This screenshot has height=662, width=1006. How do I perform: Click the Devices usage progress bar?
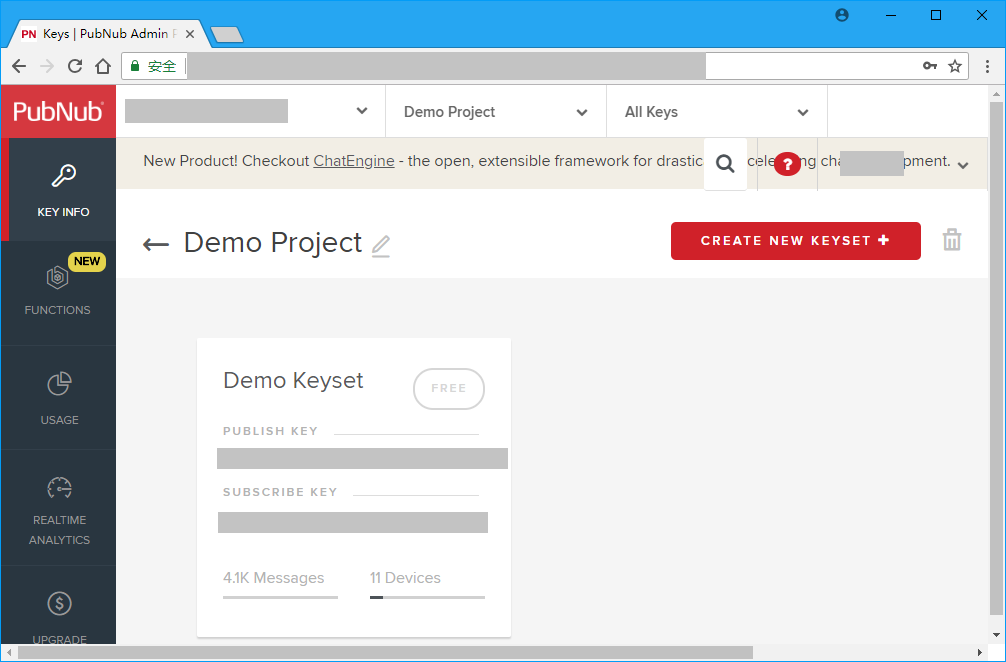[427, 597]
